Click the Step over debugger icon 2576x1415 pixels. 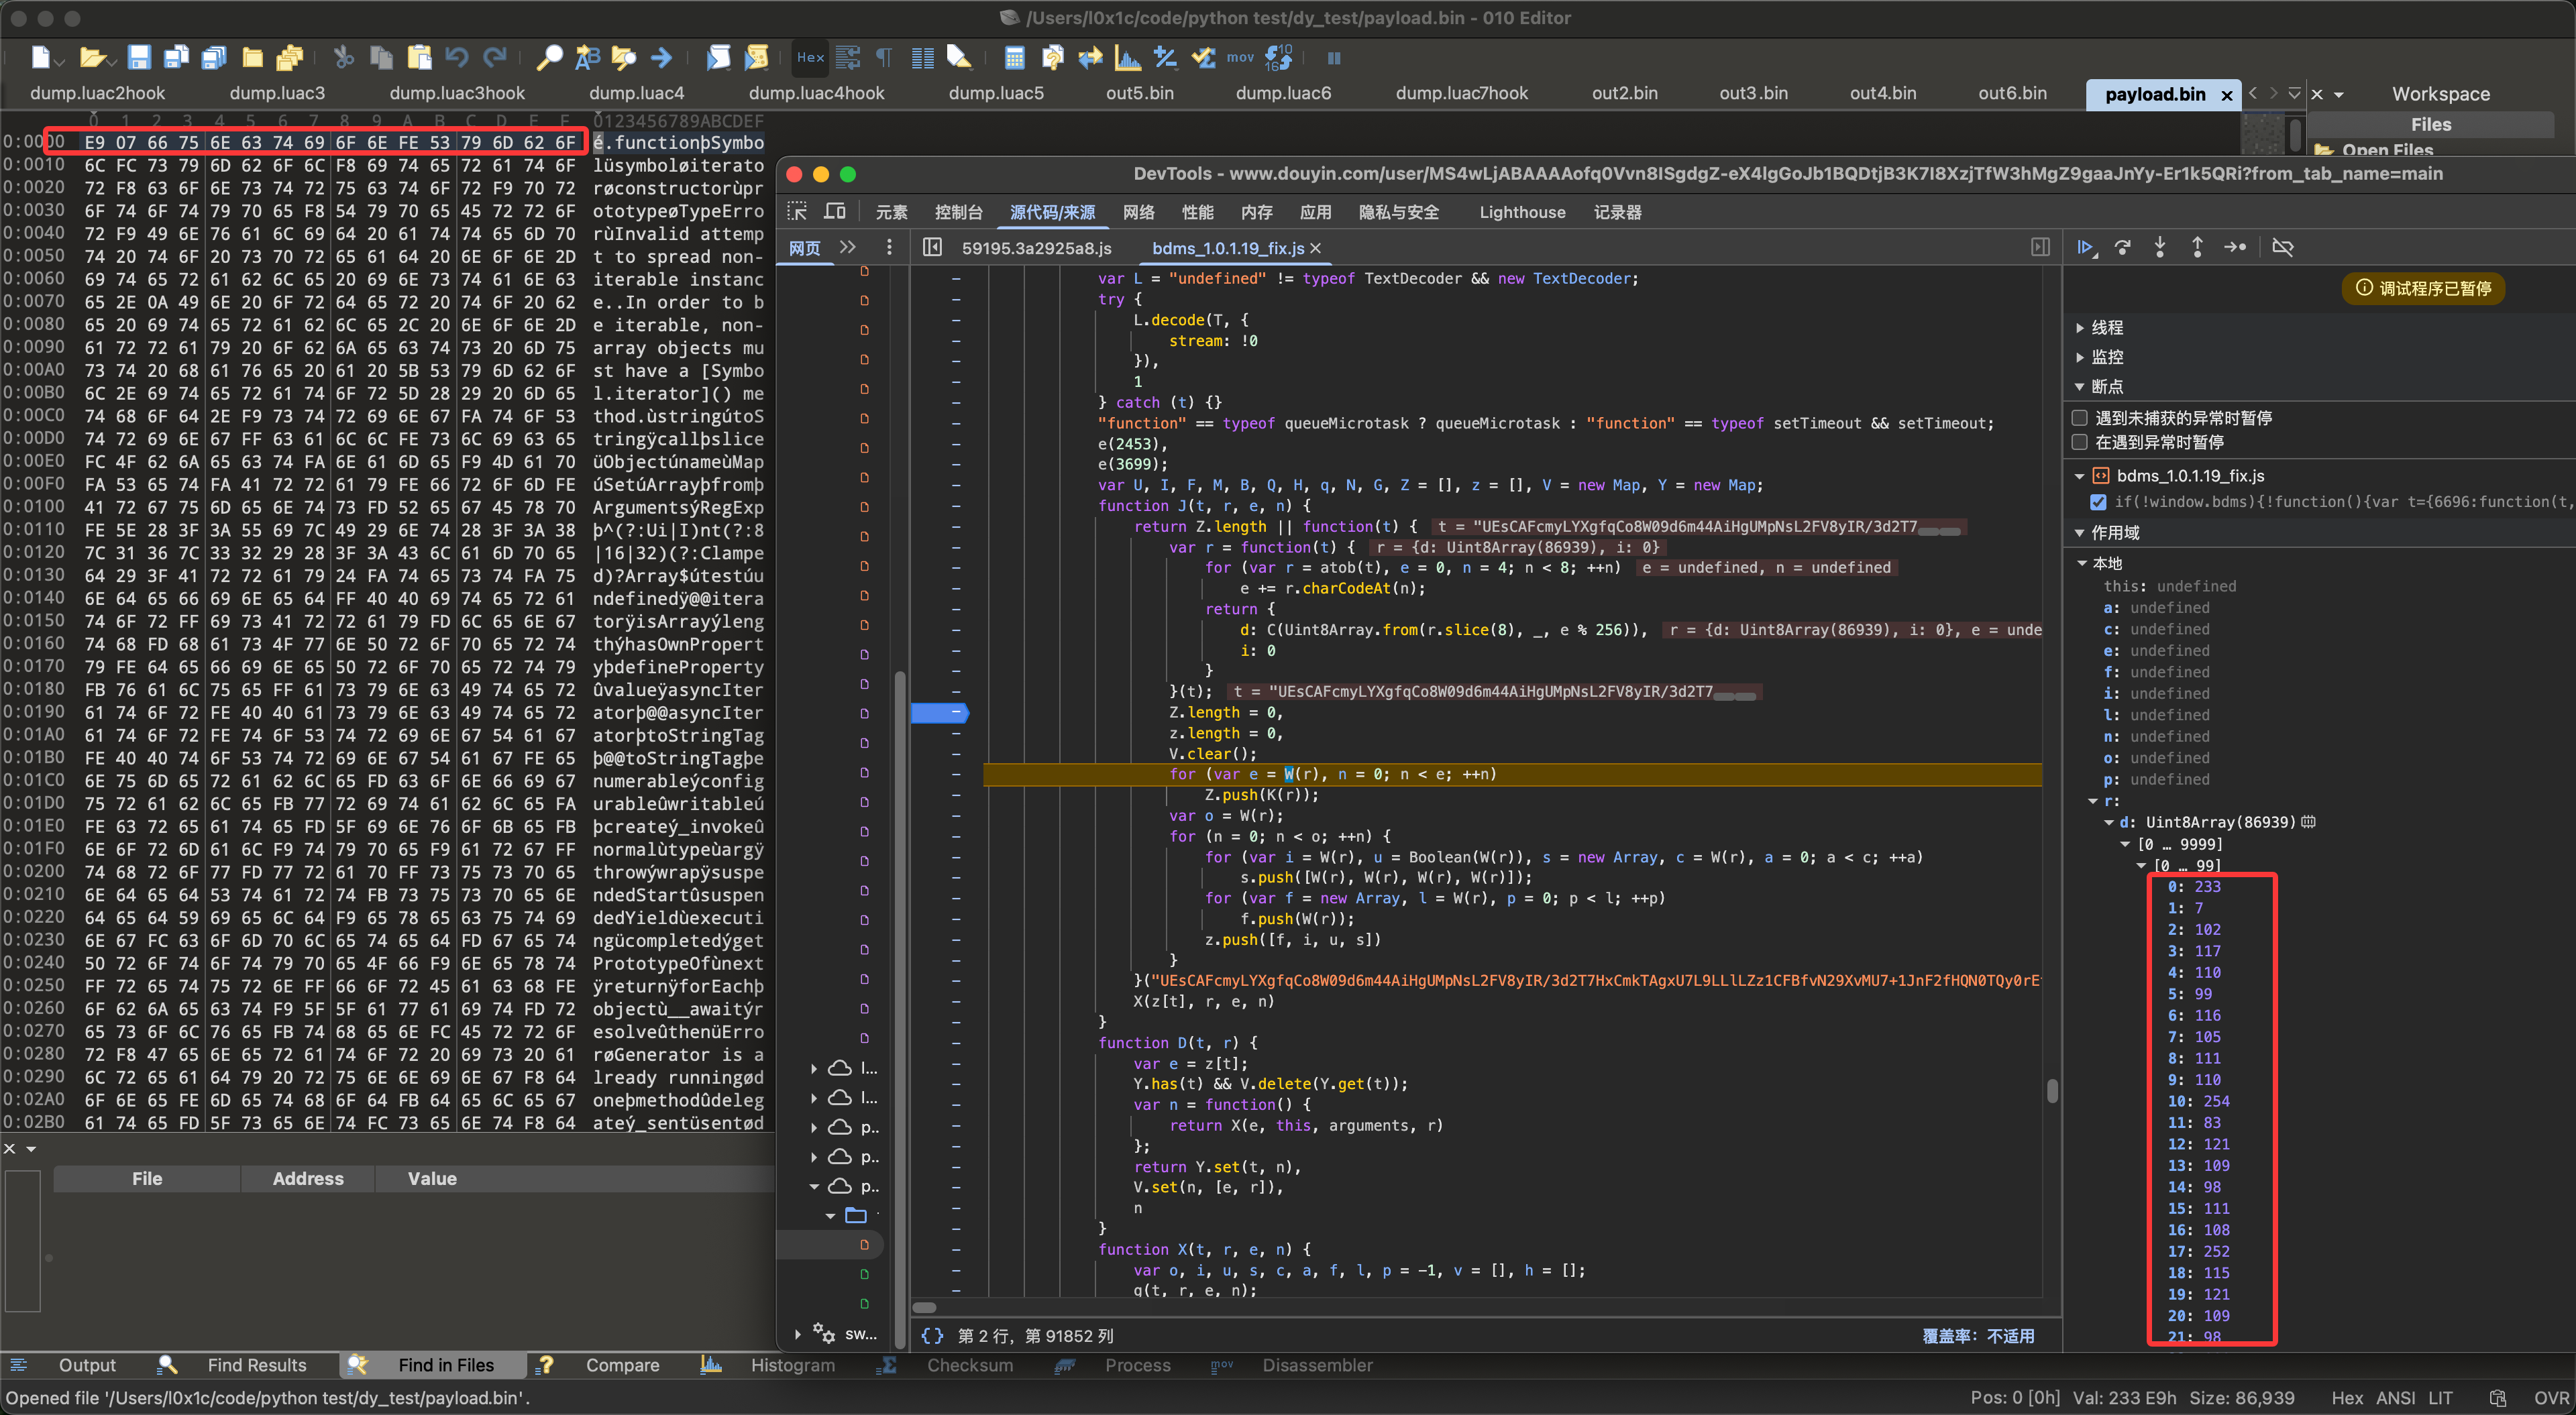click(x=2123, y=247)
